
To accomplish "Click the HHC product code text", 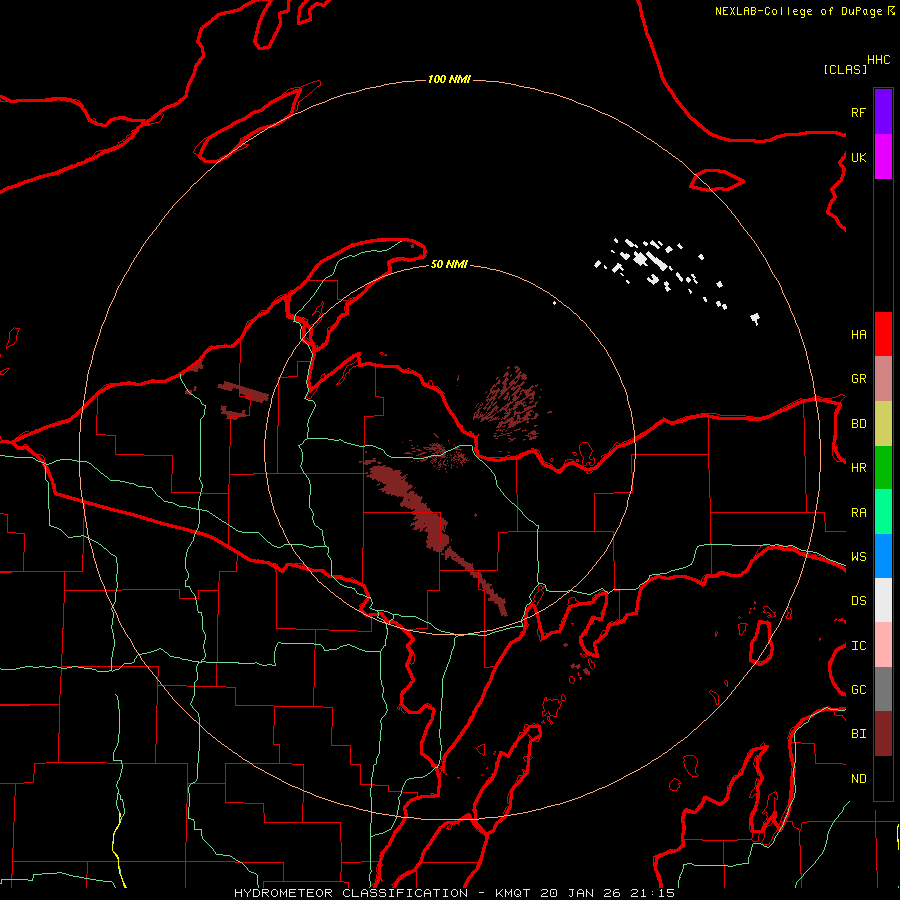I will pos(878,60).
